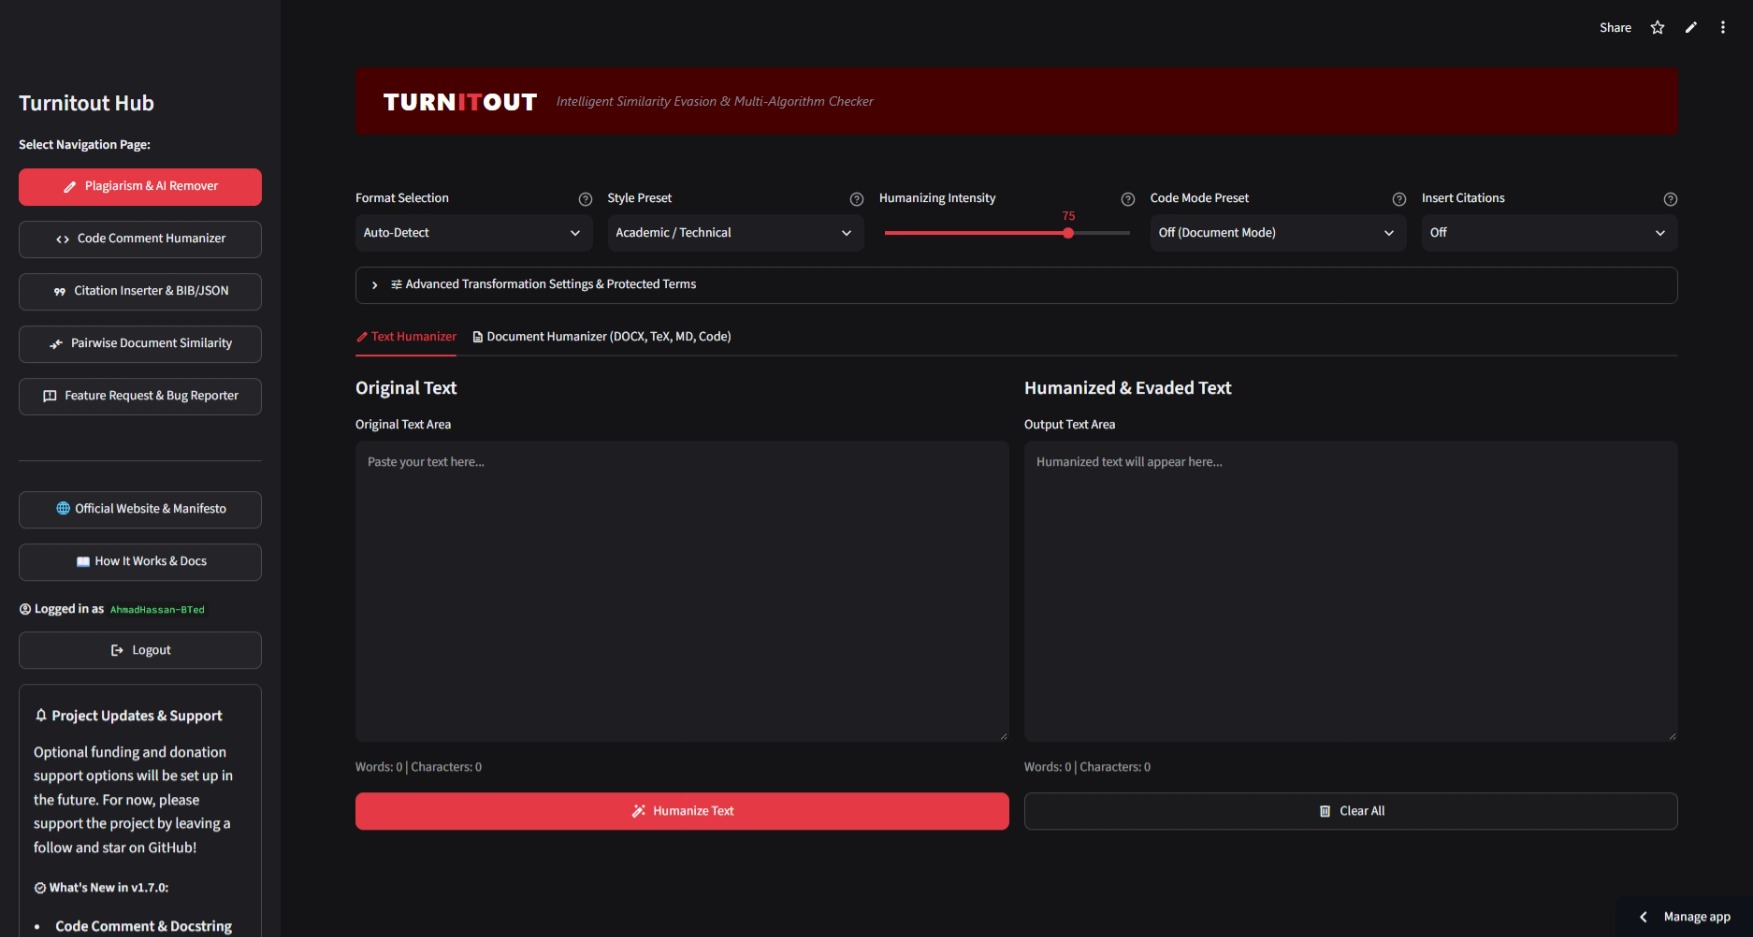Click the Clear All button
Screen dimensions: 1753x937
[x=1351, y=811]
